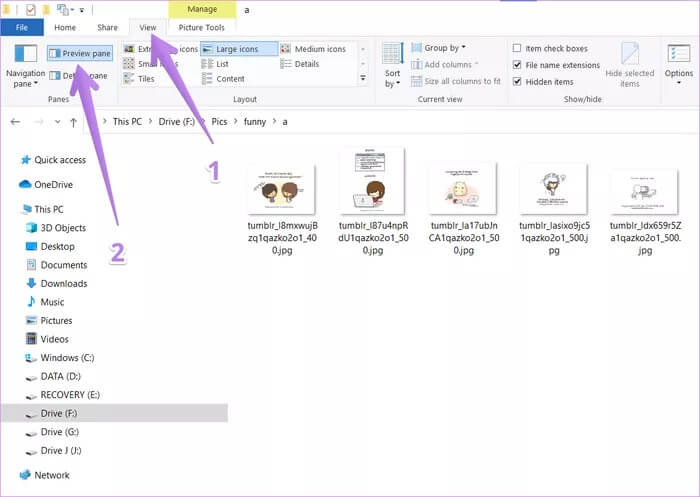Click the Tiles layout icon
Viewport: 700px width, 497px height.
pyautogui.click(x=129, y=79)
